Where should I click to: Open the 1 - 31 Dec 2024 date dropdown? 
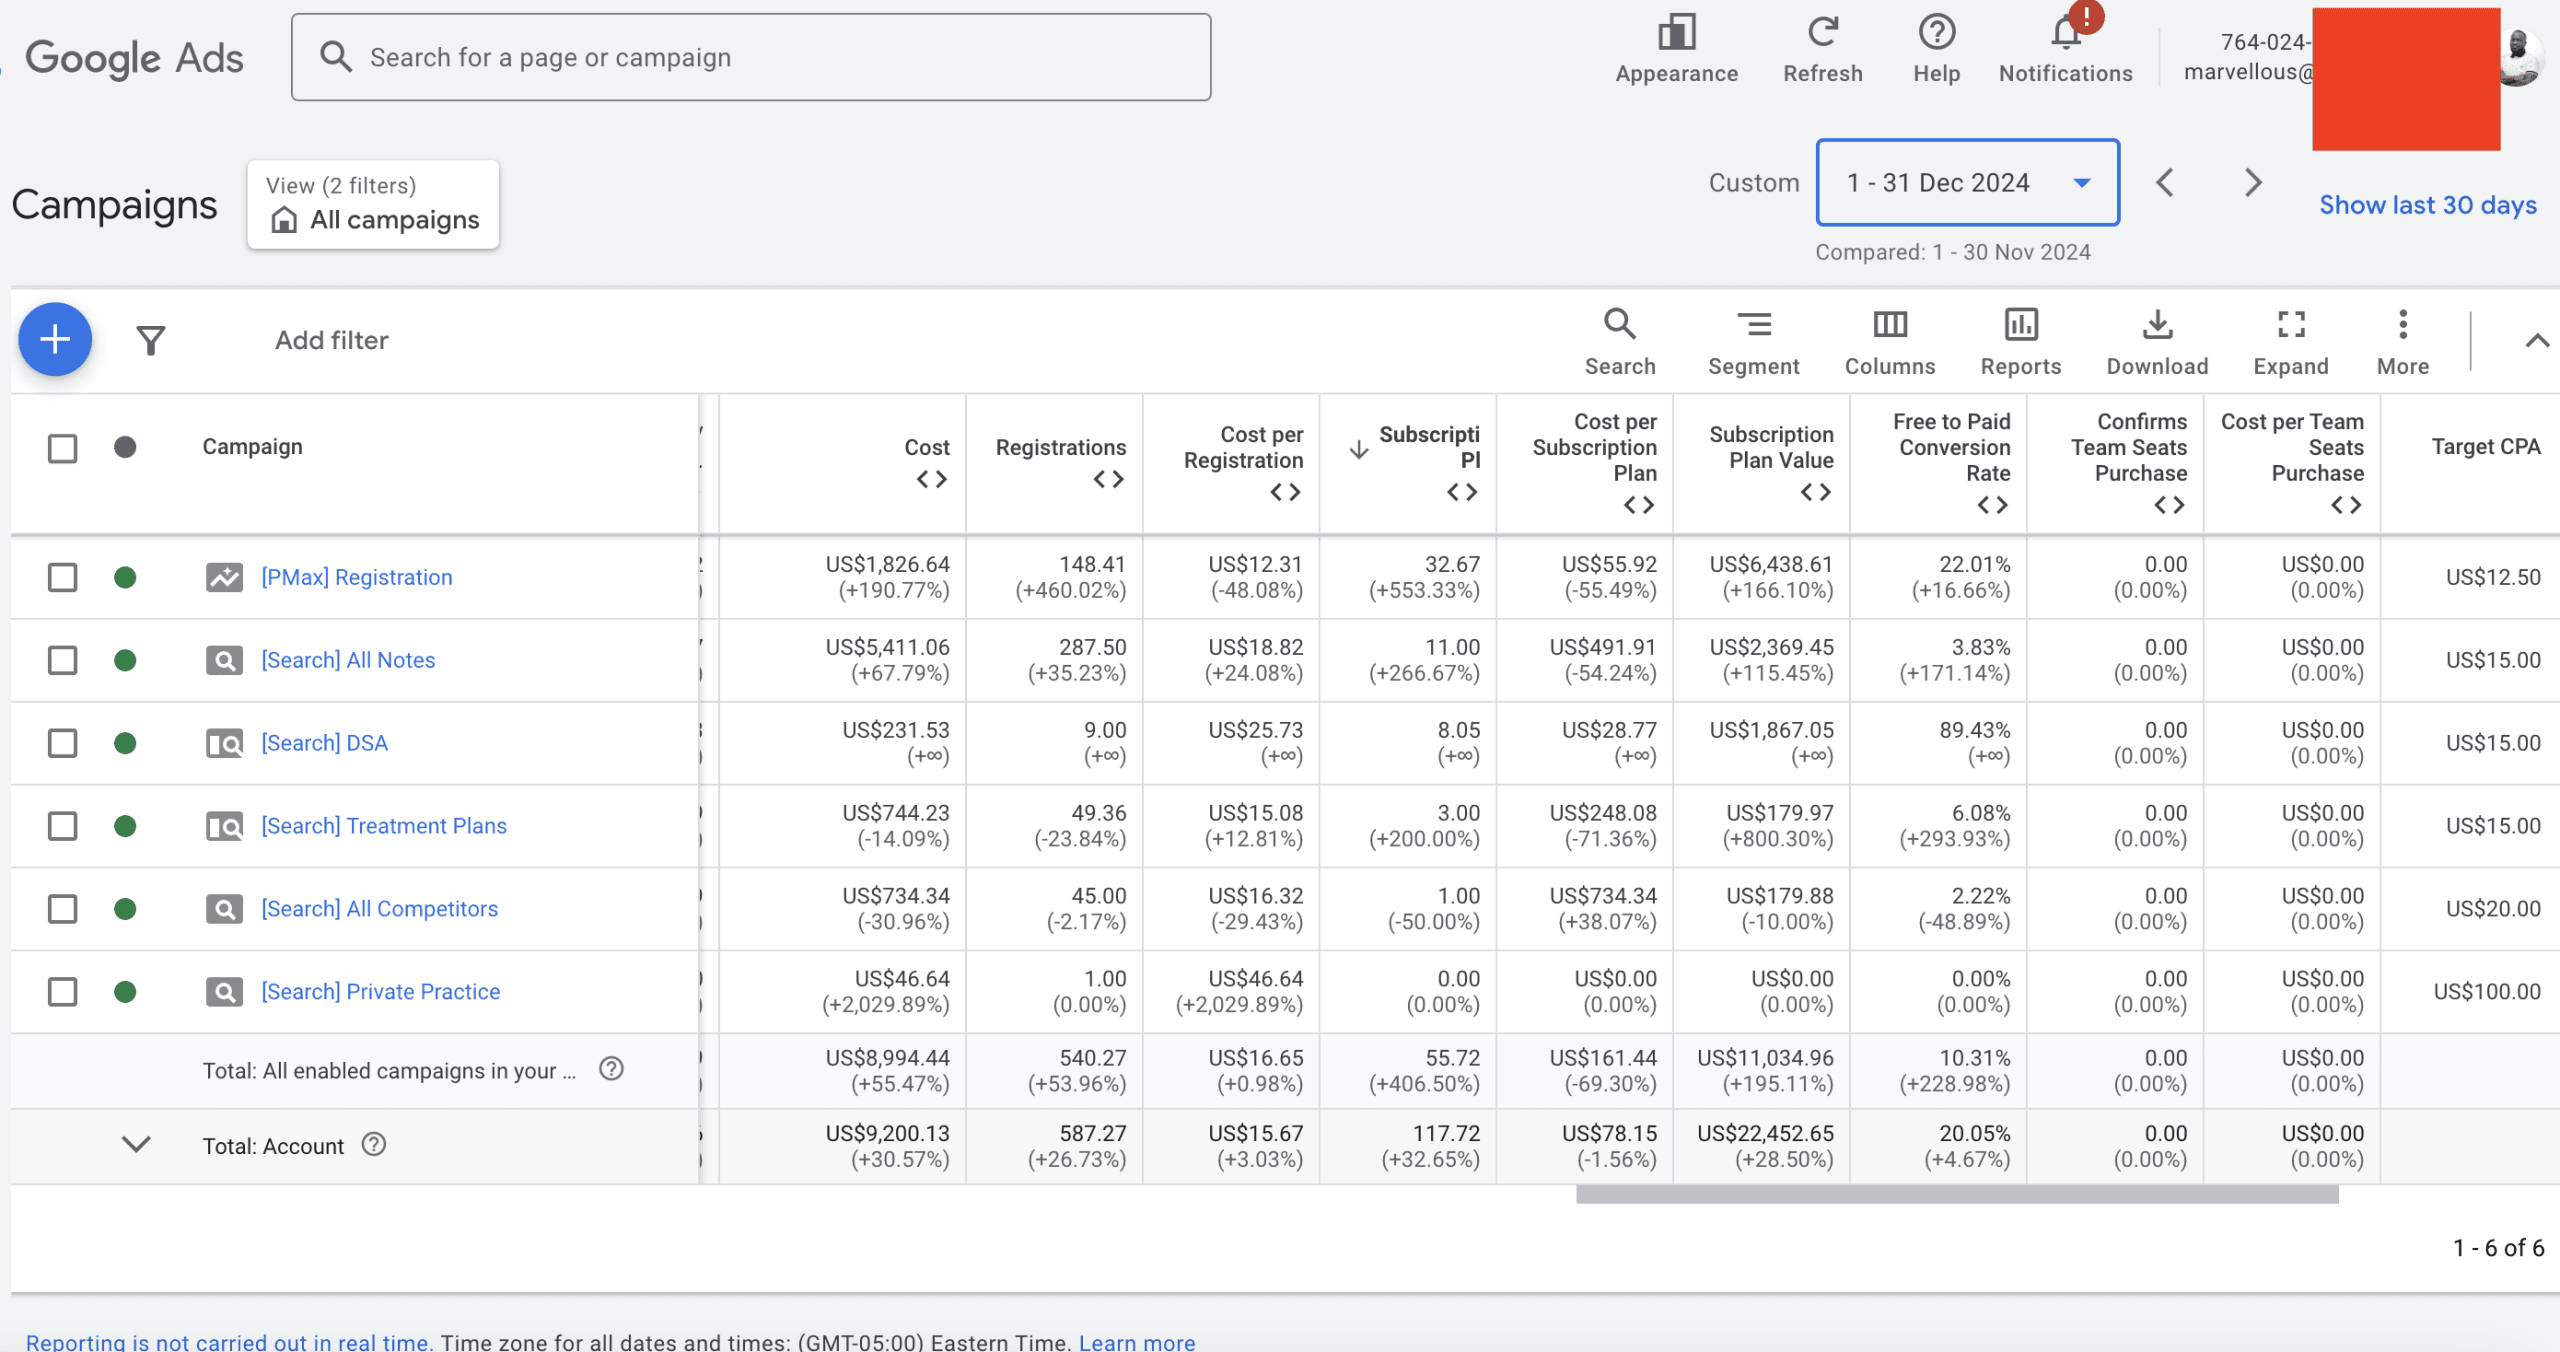tap(1967, 183)
